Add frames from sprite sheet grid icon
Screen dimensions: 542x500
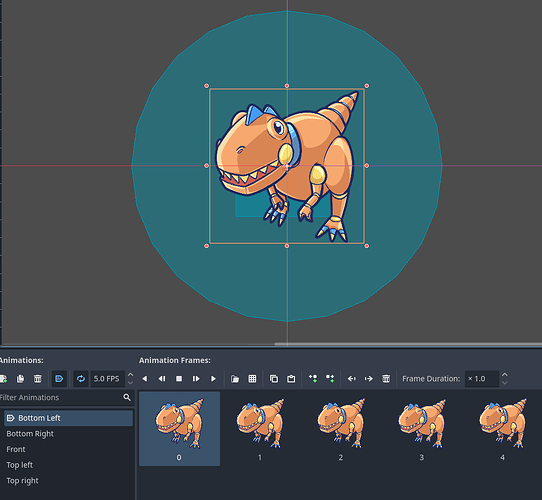[252, 379]
